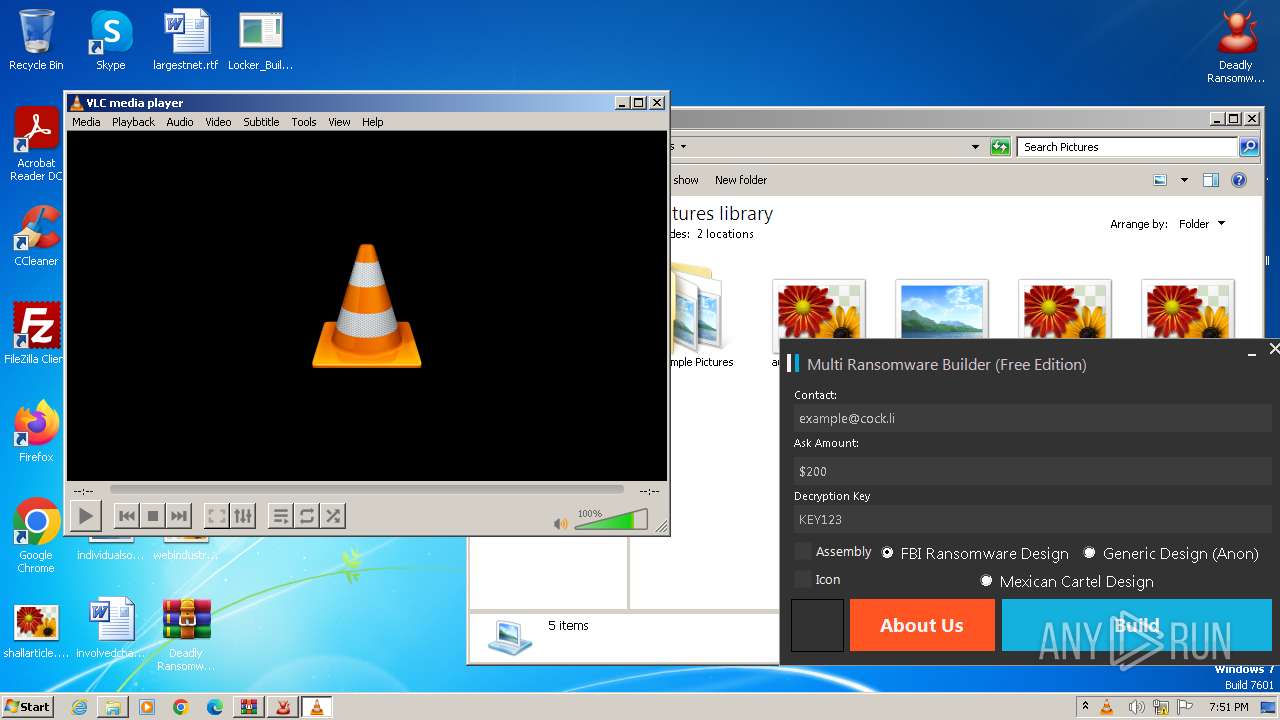Select the mountain lake picture thumbnail
Viewport: 1280px width, 720px height.
[x=942, y=309]
